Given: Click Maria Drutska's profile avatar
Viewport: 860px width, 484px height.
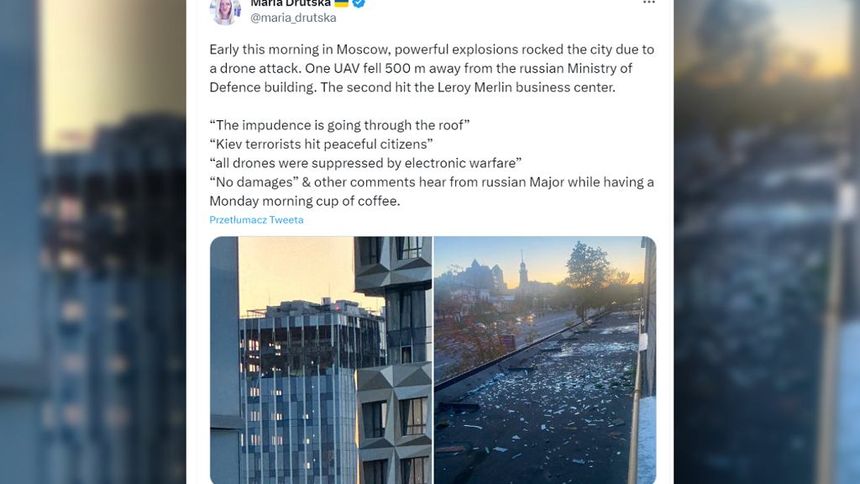Looking at the screenshot, I should click(x=225, y=10).
